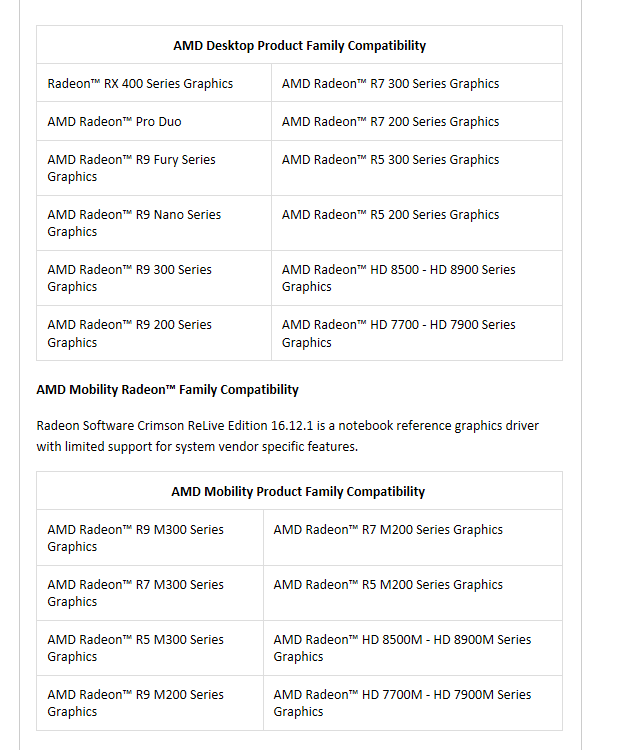
Task: Click the AMD Radeon R7 200 Series cell
Action: coord(390,122)
